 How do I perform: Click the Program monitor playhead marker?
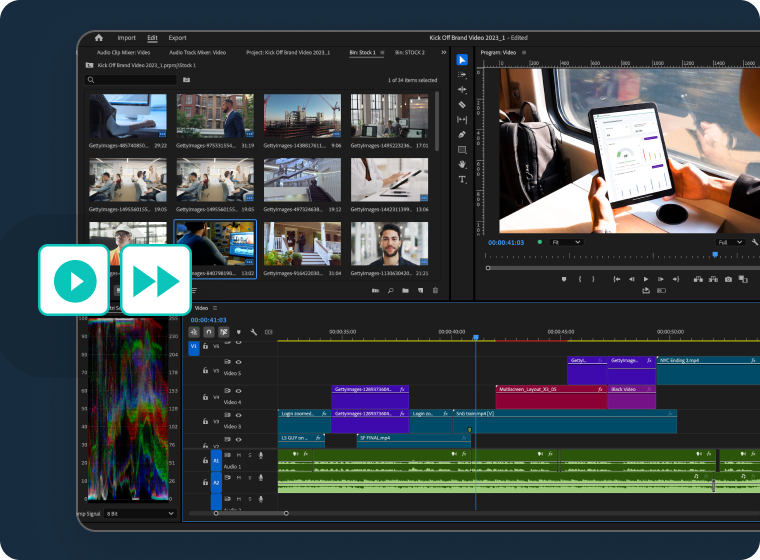pyautogui.click(x=715, y=254)
